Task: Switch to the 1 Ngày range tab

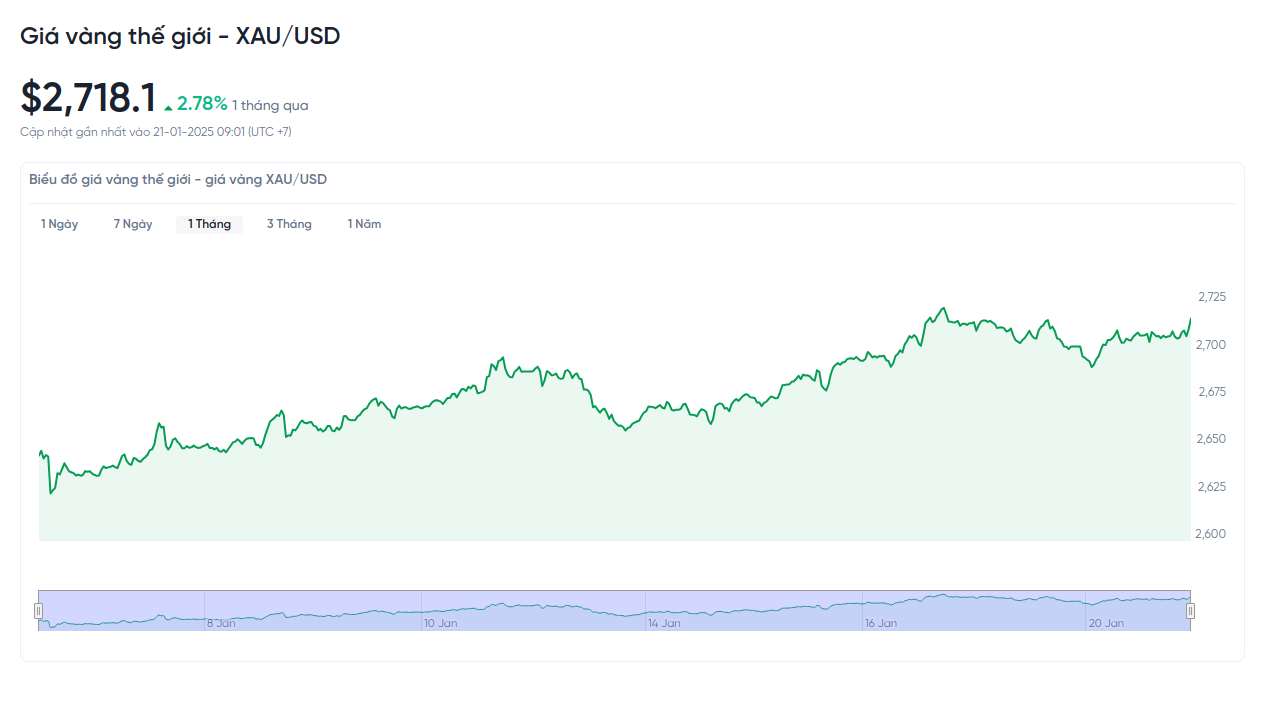Action: tap(59, 224)
